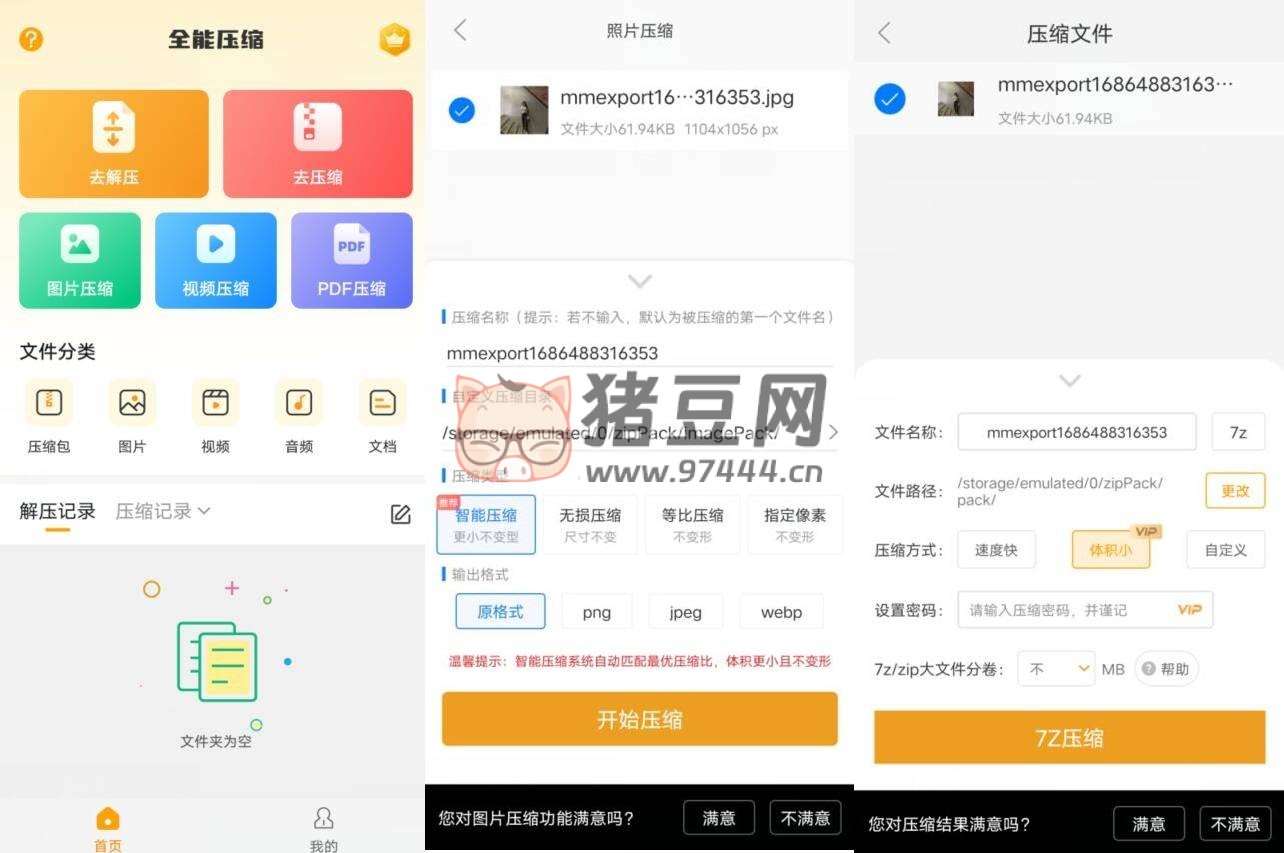1284x853 pixels.
Task: Launch 图片压缩 image compression
Action: pyautogui.click(x=80, y=260)
